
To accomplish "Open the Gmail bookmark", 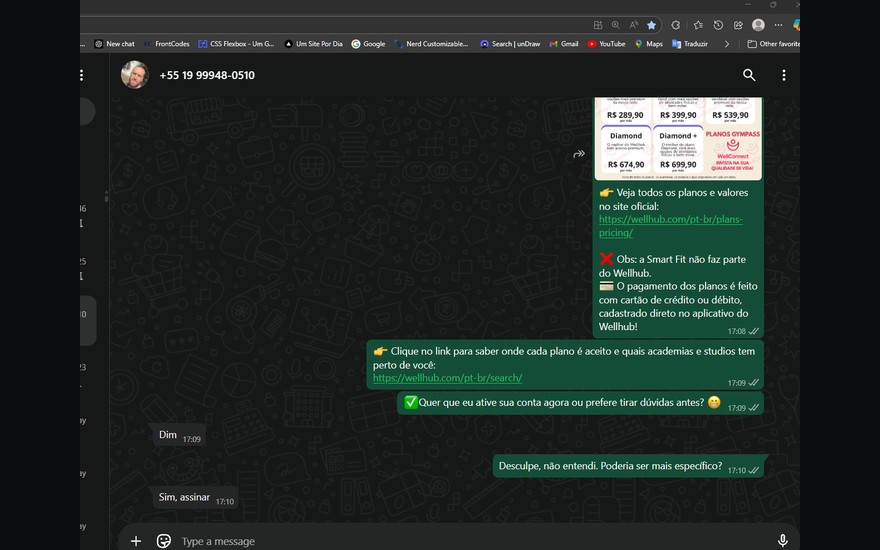I will tap(563, 44).
